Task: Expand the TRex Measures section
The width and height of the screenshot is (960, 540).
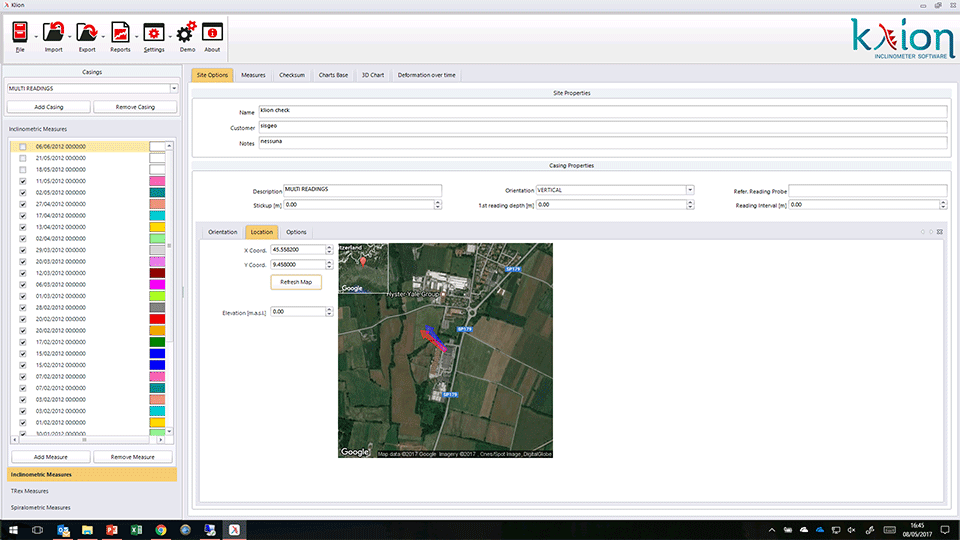Action: point(30,491)
